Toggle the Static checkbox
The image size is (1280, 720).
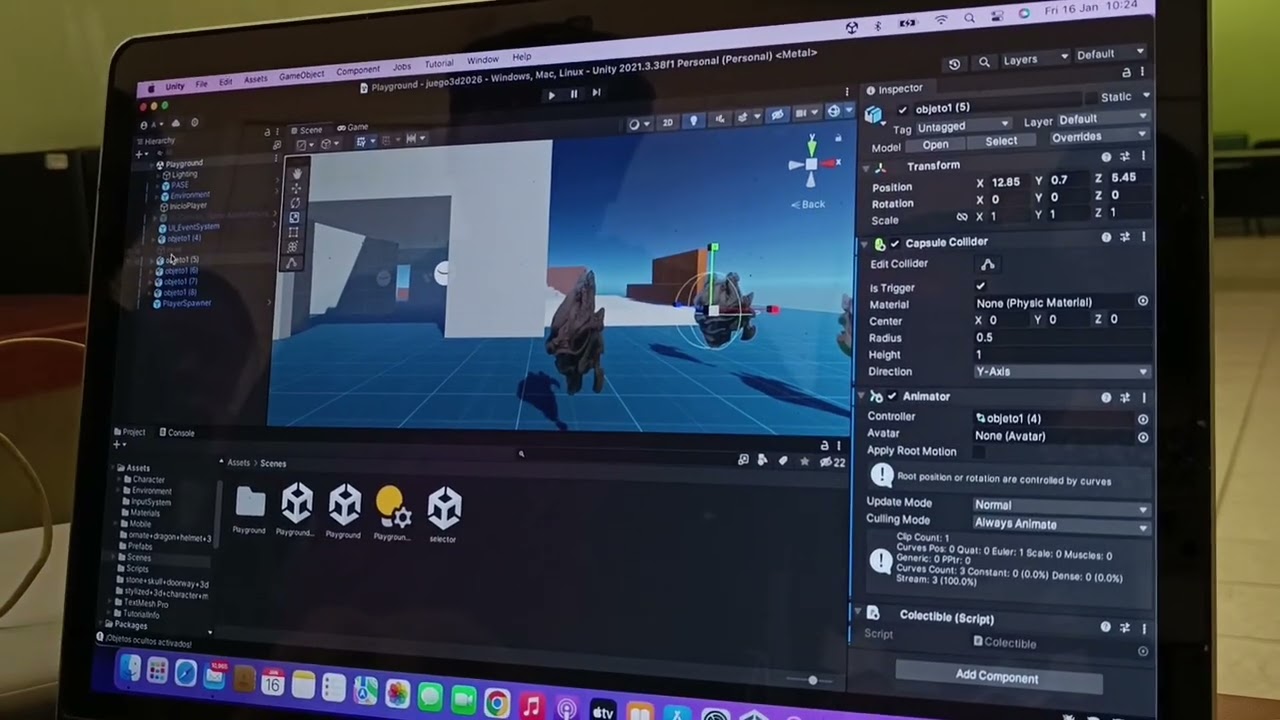coord(1093,99)
